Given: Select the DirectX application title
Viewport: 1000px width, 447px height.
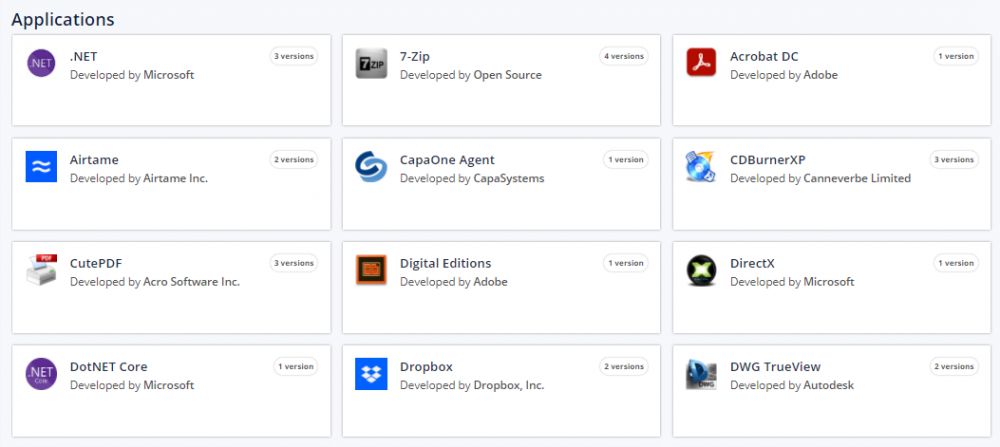Looking at the screenshot, I should coord(753,263).
